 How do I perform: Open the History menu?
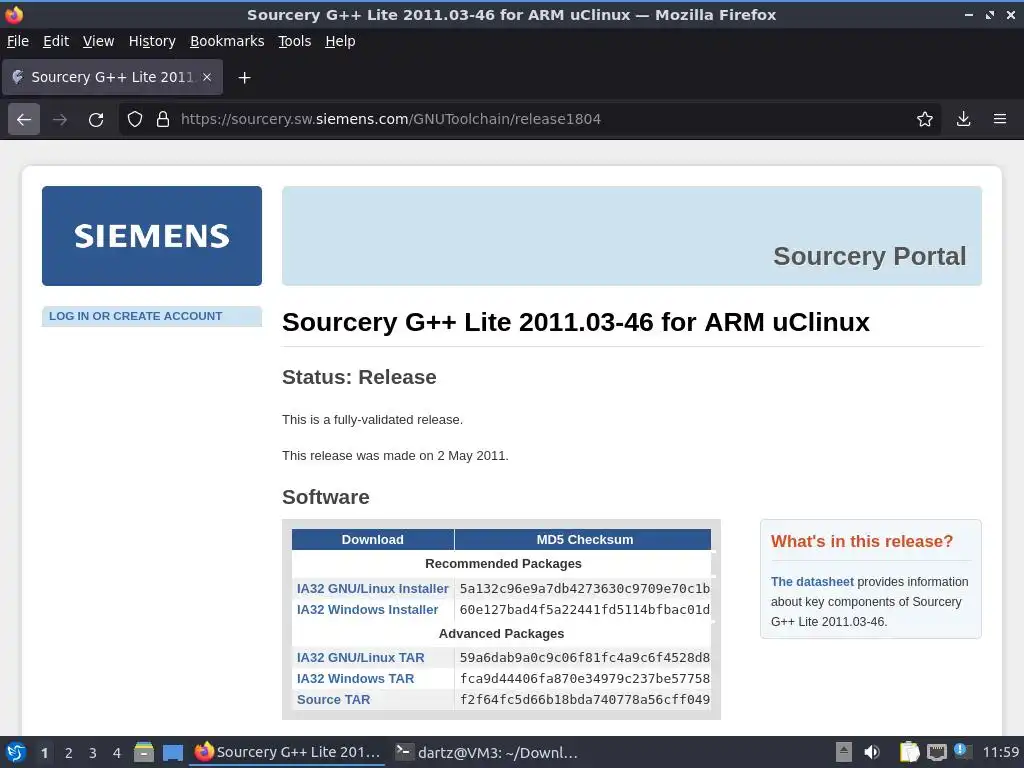point(152,41)
